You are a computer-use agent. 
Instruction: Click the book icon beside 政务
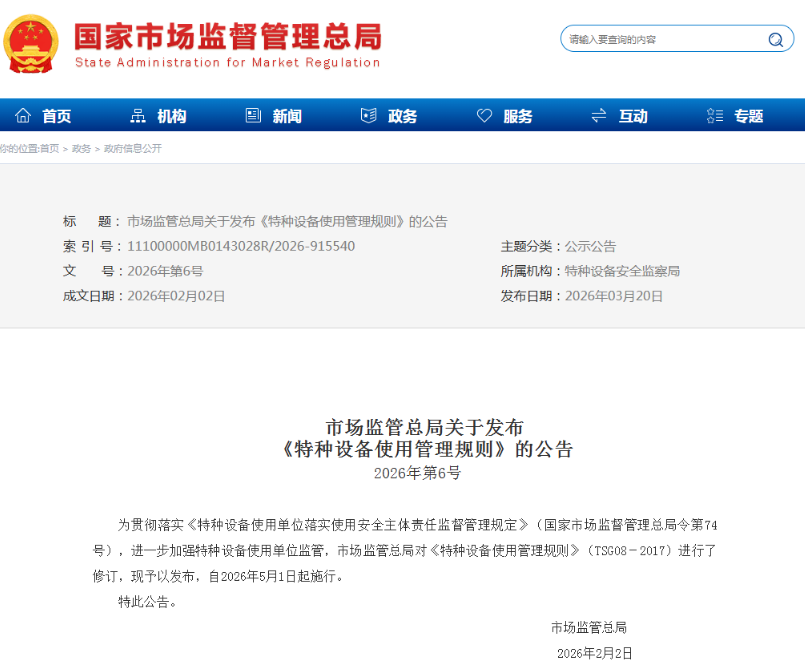pyautogui.click(x=369, y=116)
